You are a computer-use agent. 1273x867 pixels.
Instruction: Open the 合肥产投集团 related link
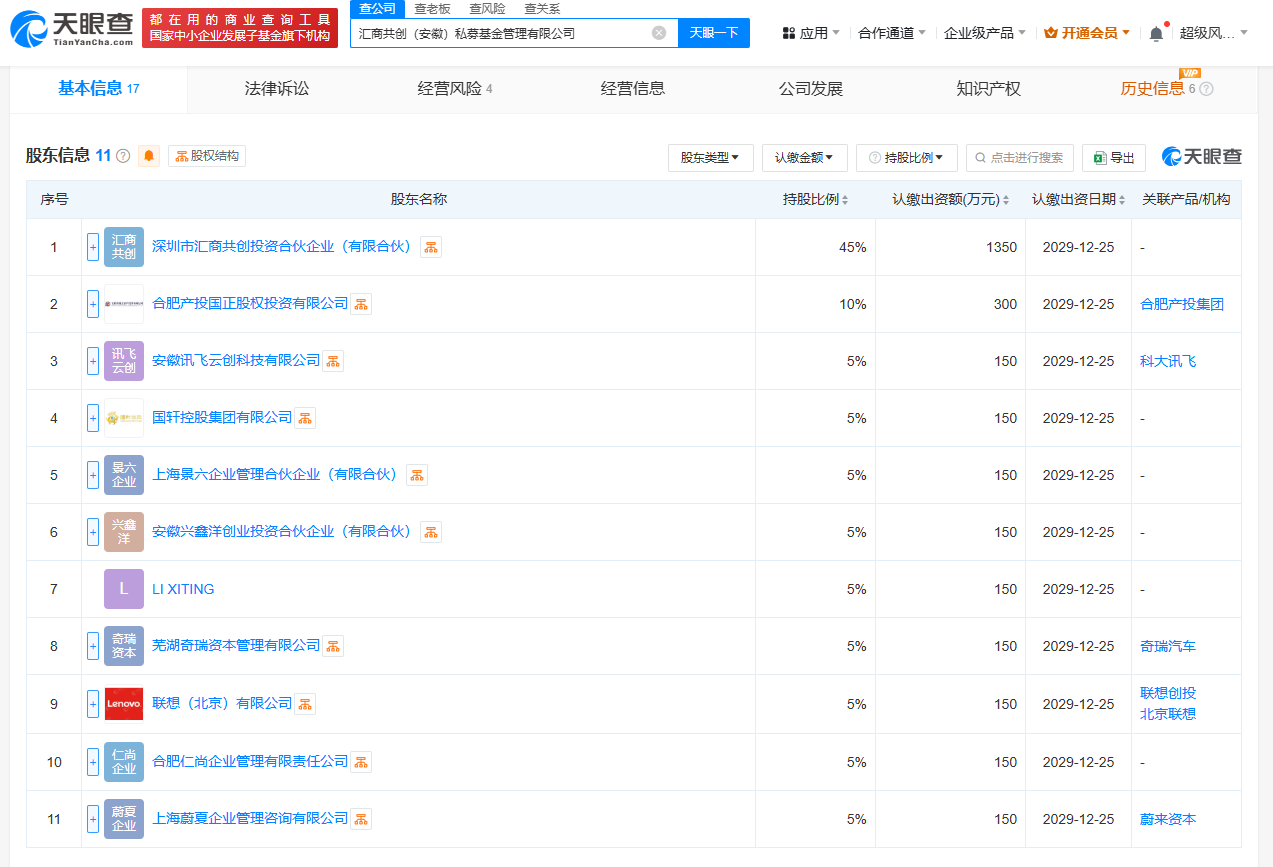[x=1182, y=304]
